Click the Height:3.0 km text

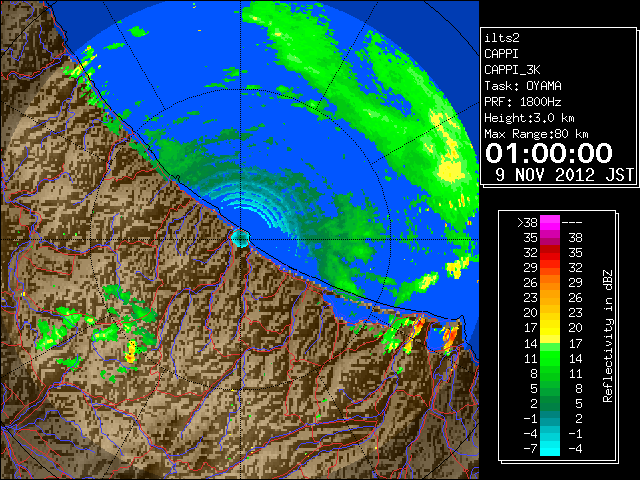529,118
